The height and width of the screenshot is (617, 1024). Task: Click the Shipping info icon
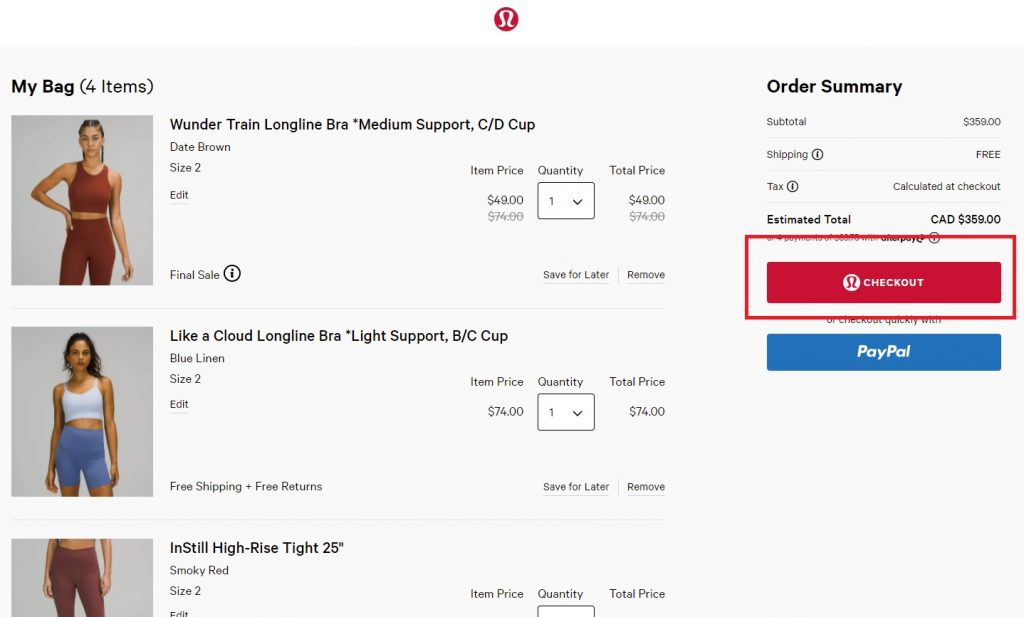[x=817, y=155]
